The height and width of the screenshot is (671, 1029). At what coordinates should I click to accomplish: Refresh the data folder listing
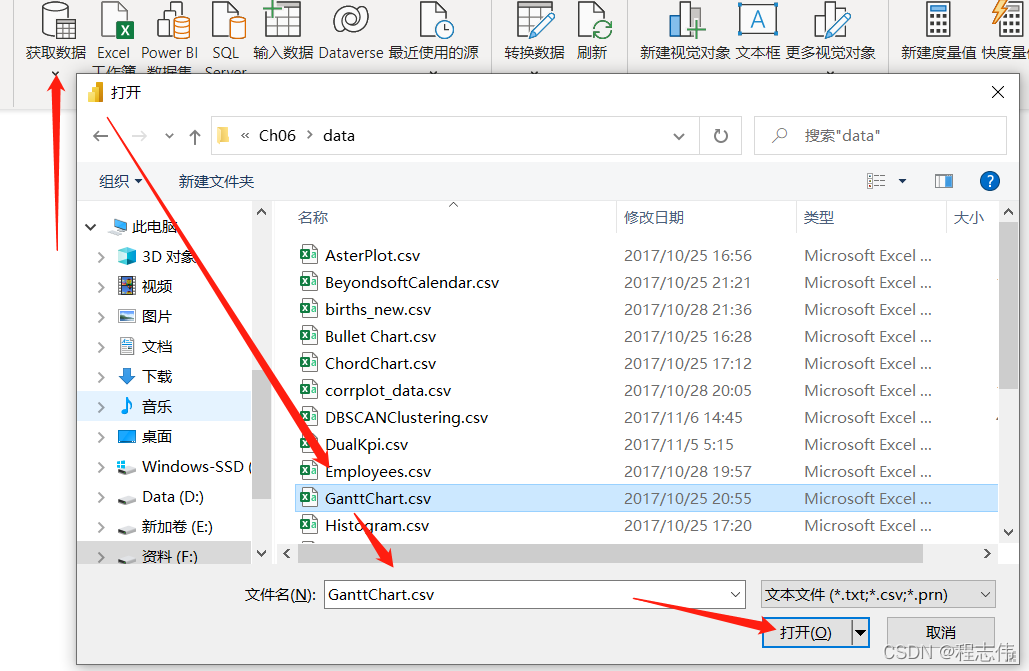(x=721, y=136)
